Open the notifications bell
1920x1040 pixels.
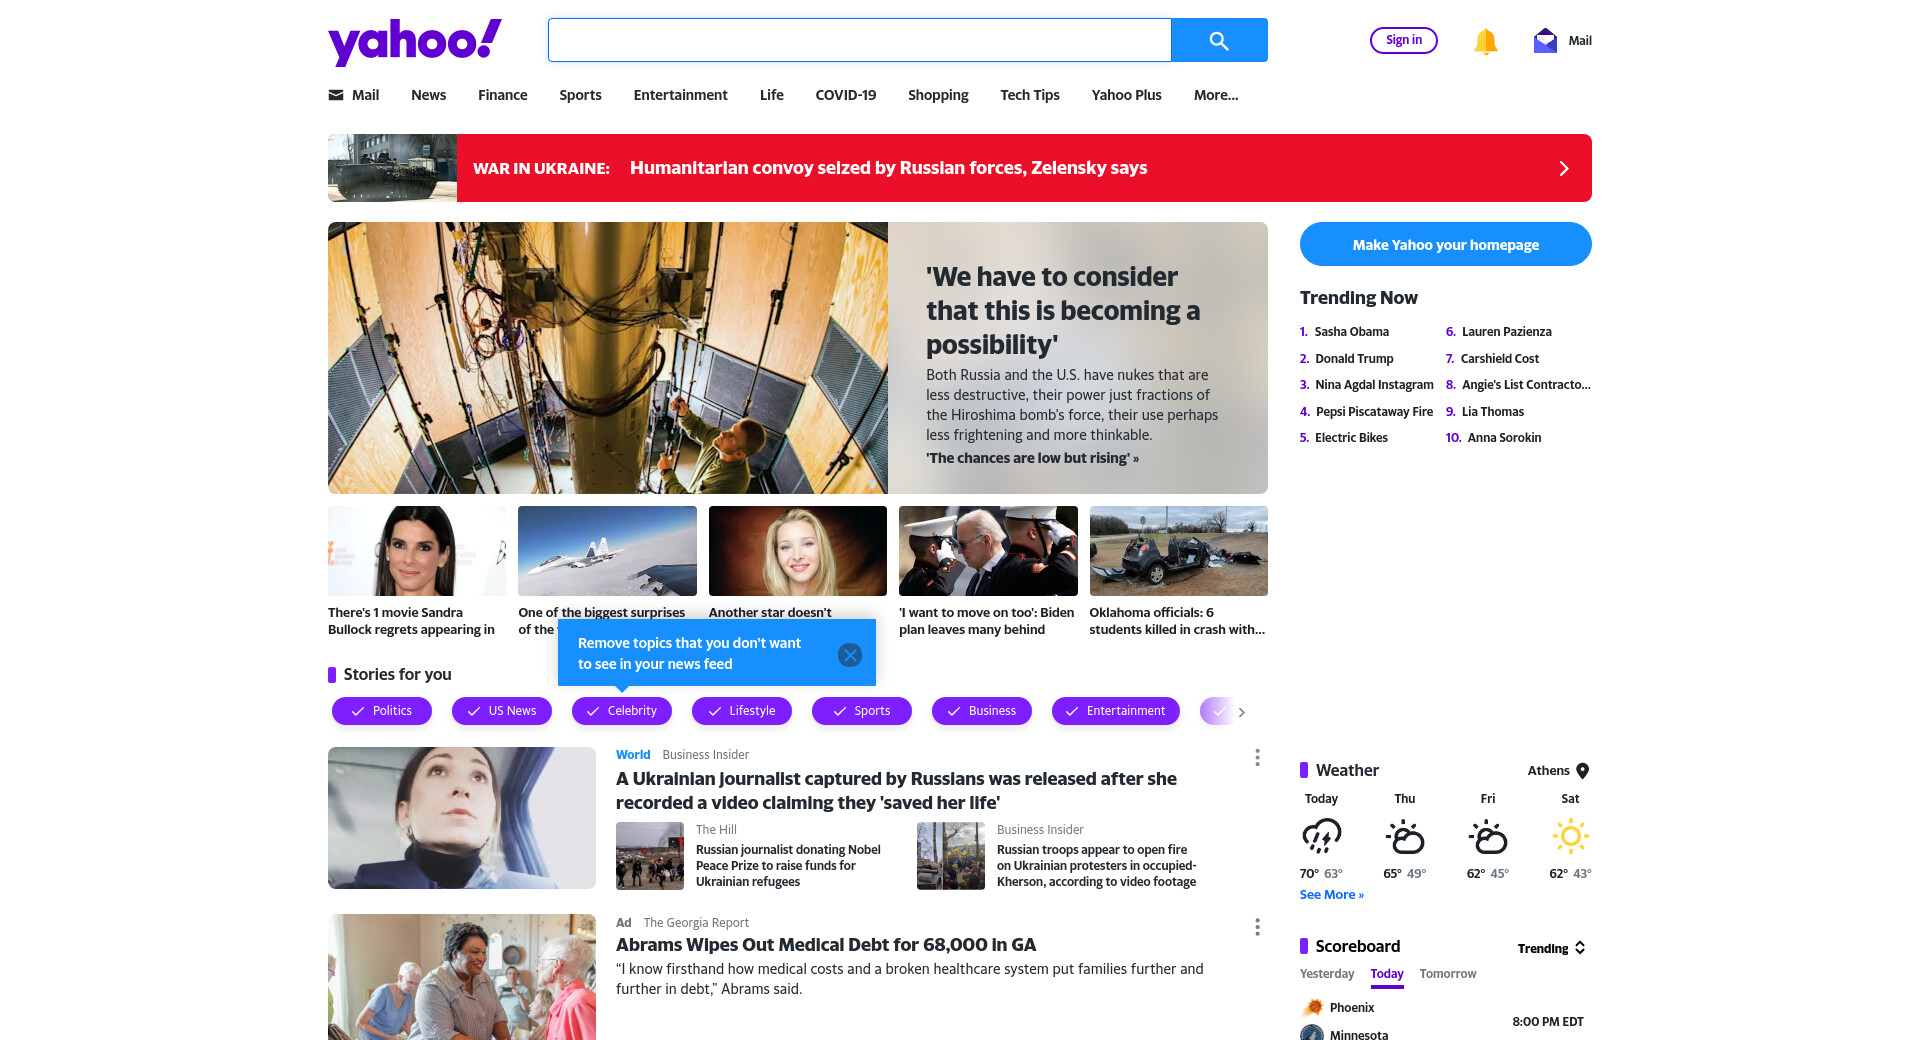pyautogui.click(x=1485, y=41)
